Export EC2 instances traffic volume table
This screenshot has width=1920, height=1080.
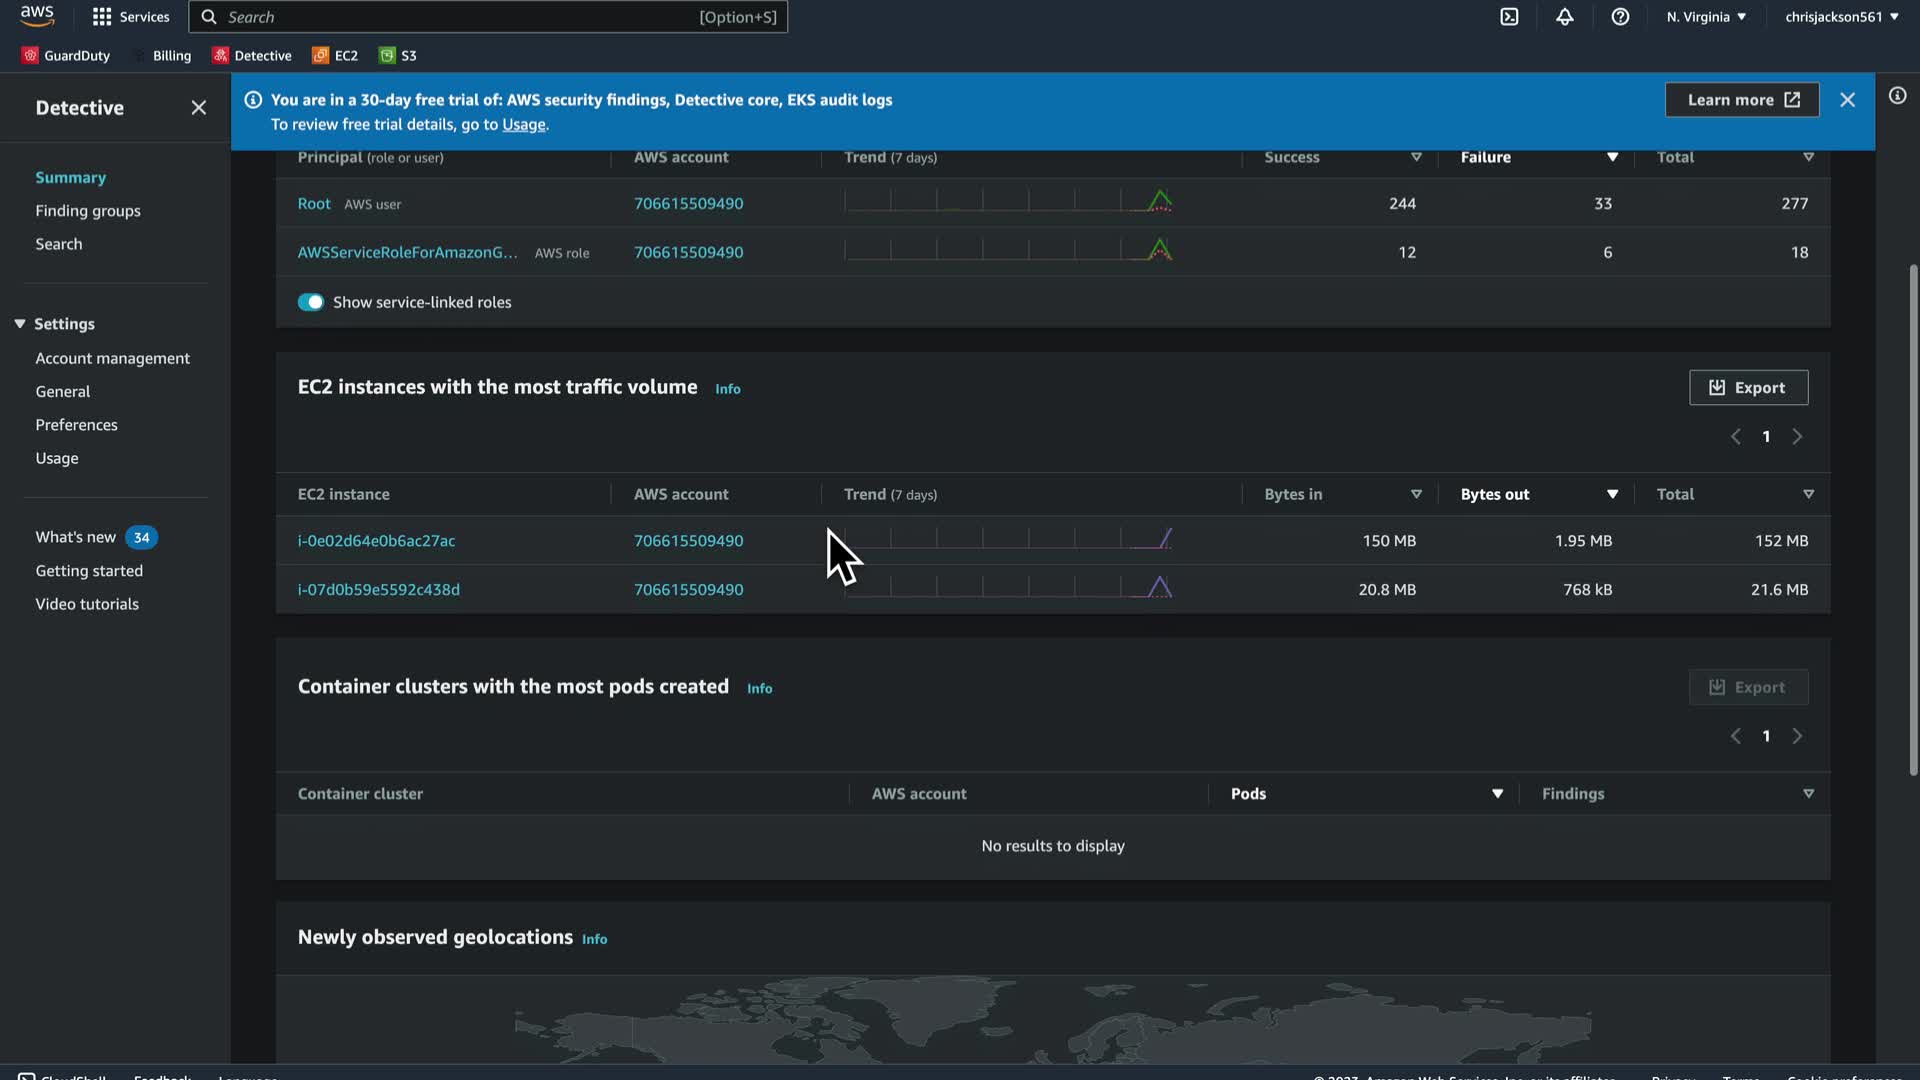click(x=1748, y=387)
